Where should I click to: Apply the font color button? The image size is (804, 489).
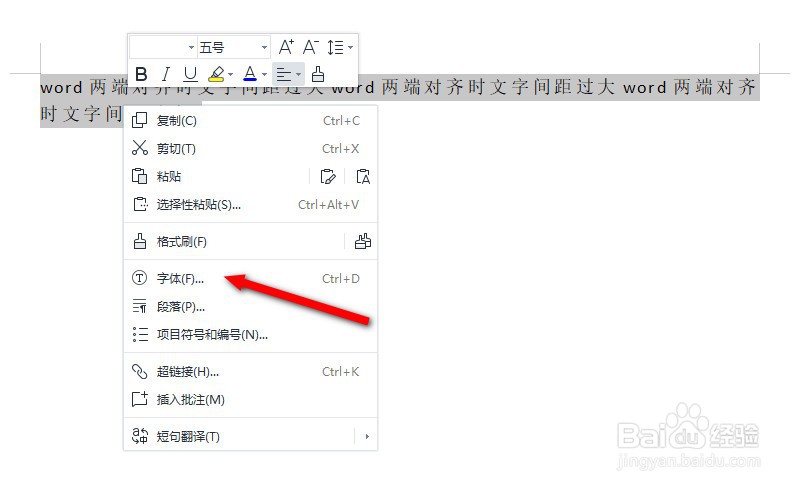tap(250, 74)
